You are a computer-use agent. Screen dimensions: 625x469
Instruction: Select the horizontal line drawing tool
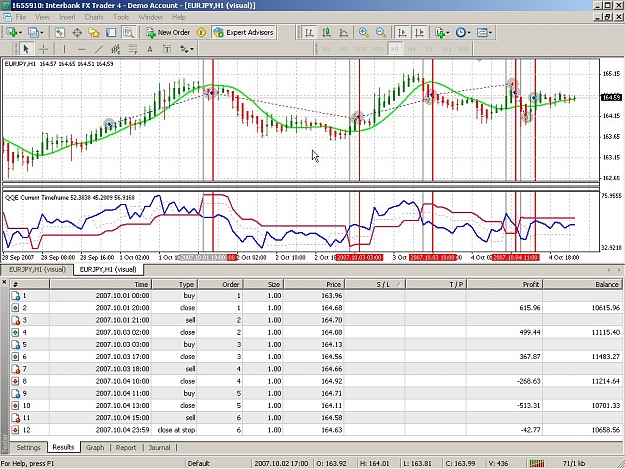[81, 49]
